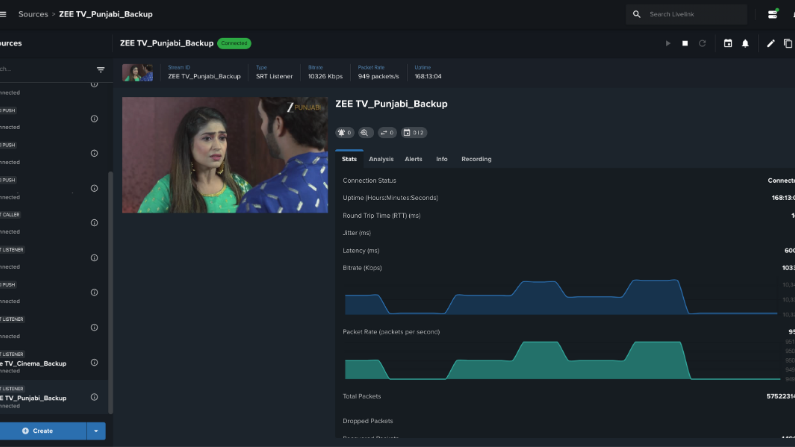Restart the source with the refresh icon
Image resolution: width=795 pixels, height=447 pixels.
click(702, 44)
